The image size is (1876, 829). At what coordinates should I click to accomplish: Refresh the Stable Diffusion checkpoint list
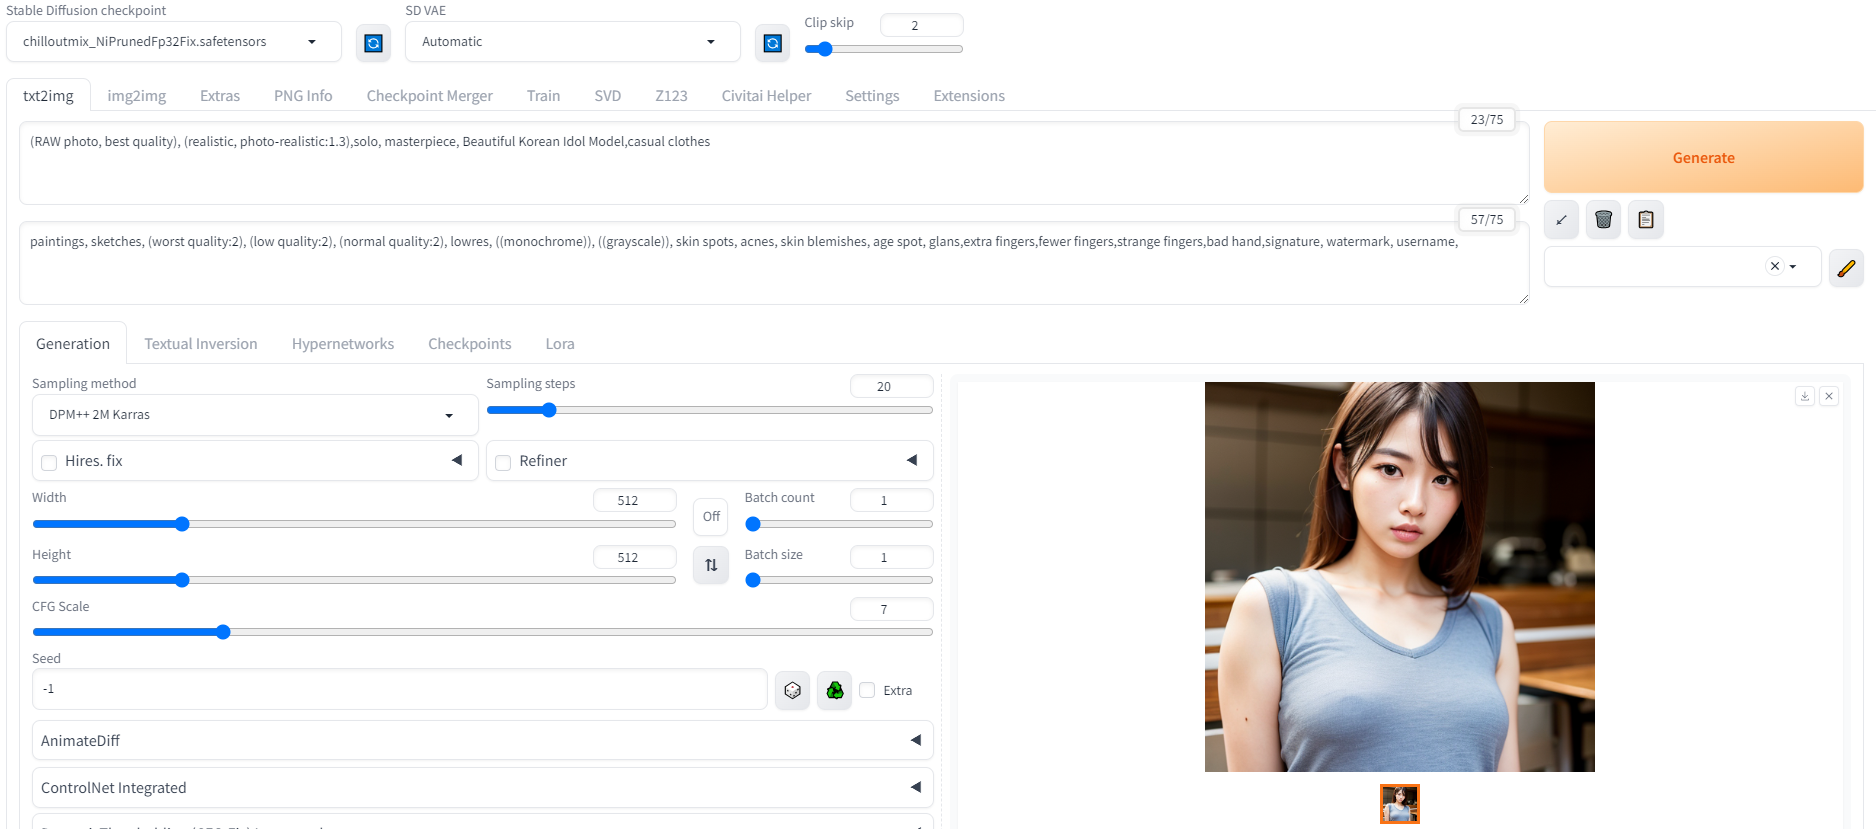point(374,43)
